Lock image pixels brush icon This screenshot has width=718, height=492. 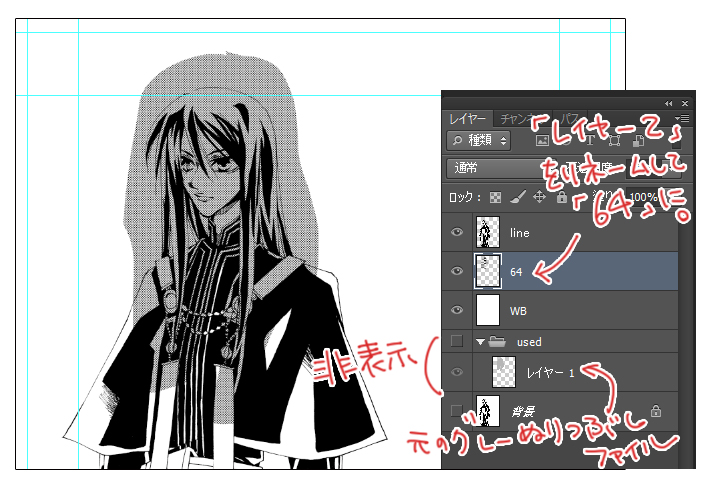tap(517, 197)
